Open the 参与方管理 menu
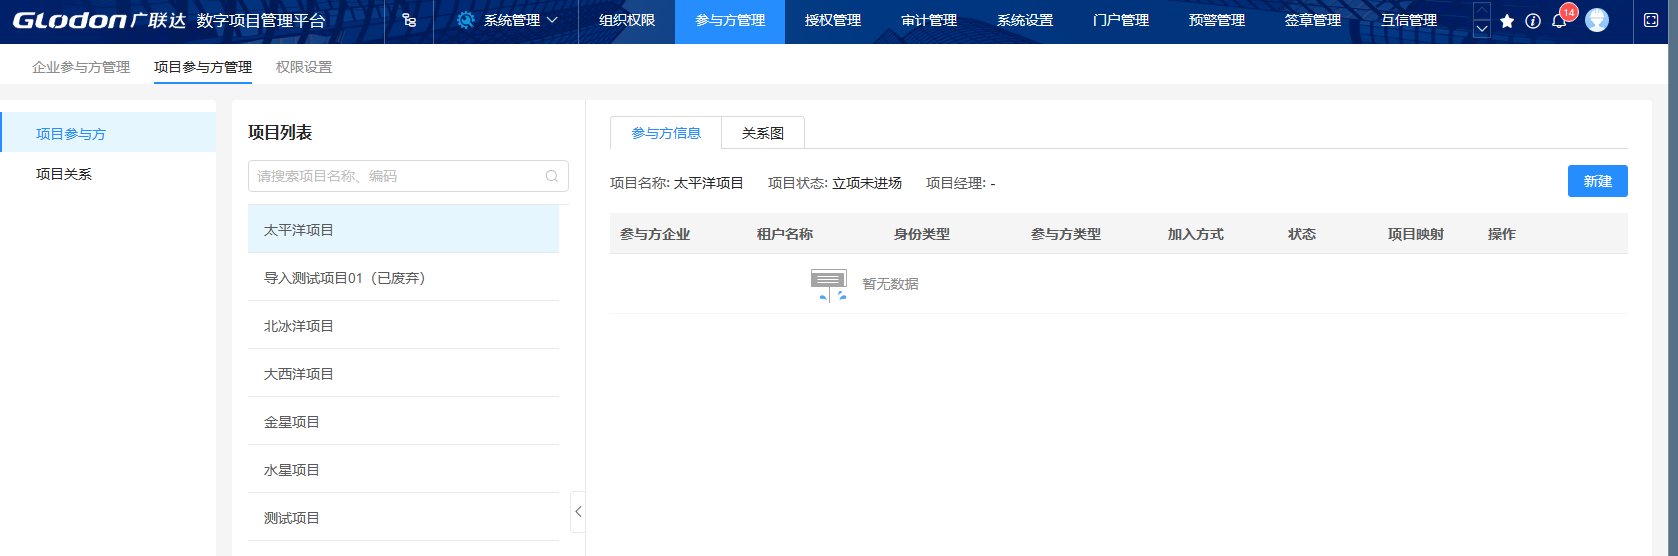1678x556 pixels. click(730, 20)
